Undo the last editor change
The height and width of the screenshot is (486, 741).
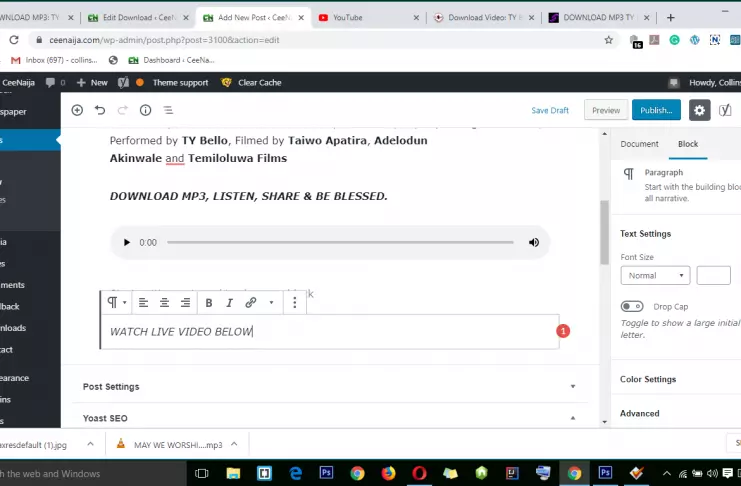pos(100,110)
